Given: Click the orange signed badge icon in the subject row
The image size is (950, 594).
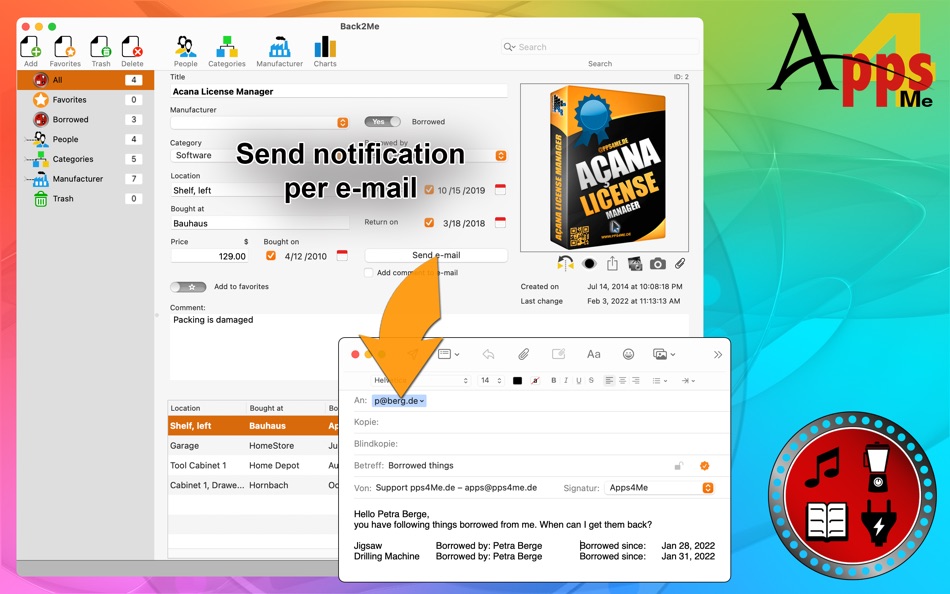Looking at the screenshot, I should pos(705,466).
